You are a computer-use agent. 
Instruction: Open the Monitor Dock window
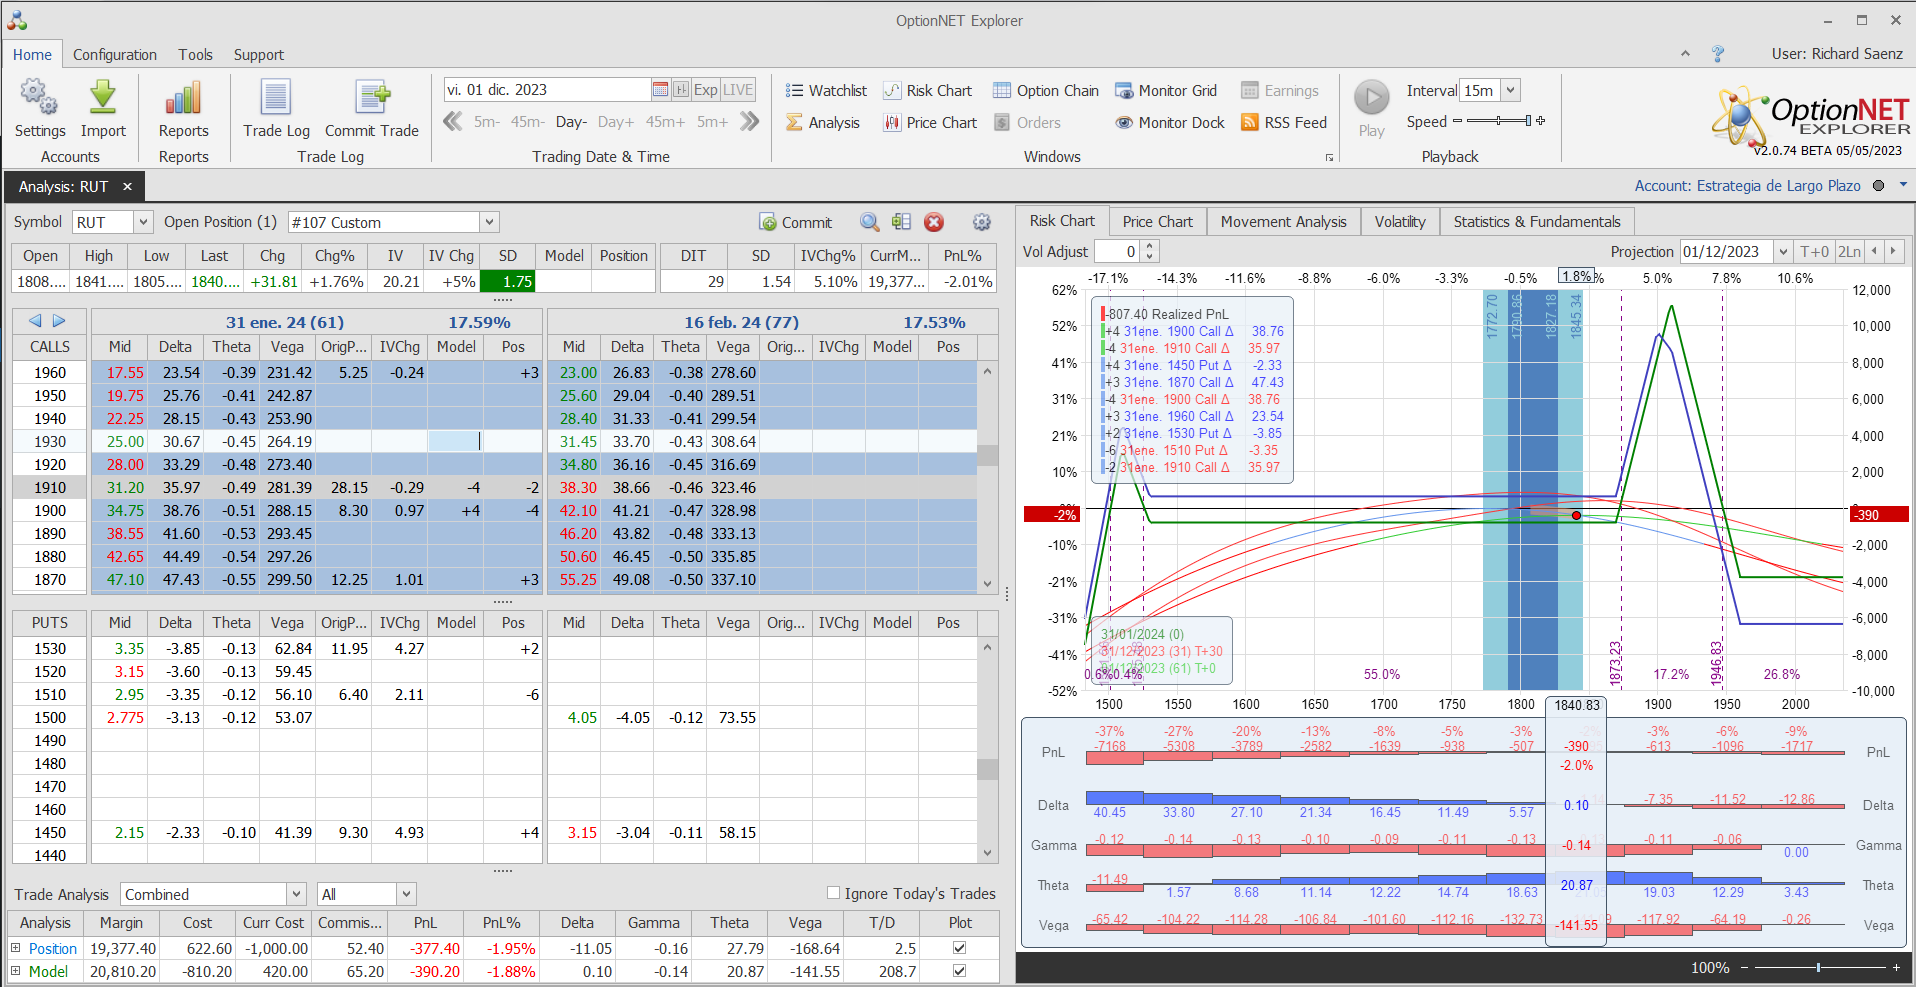[1170, 123]
